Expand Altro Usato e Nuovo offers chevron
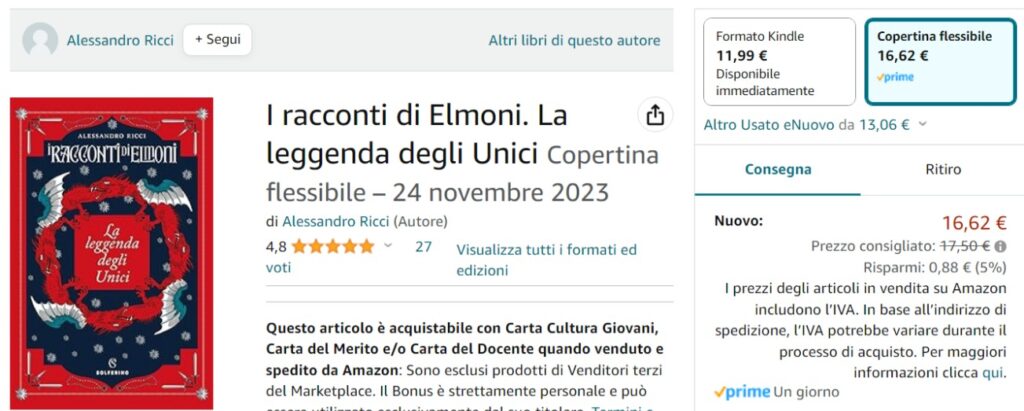 coord(922,124)
